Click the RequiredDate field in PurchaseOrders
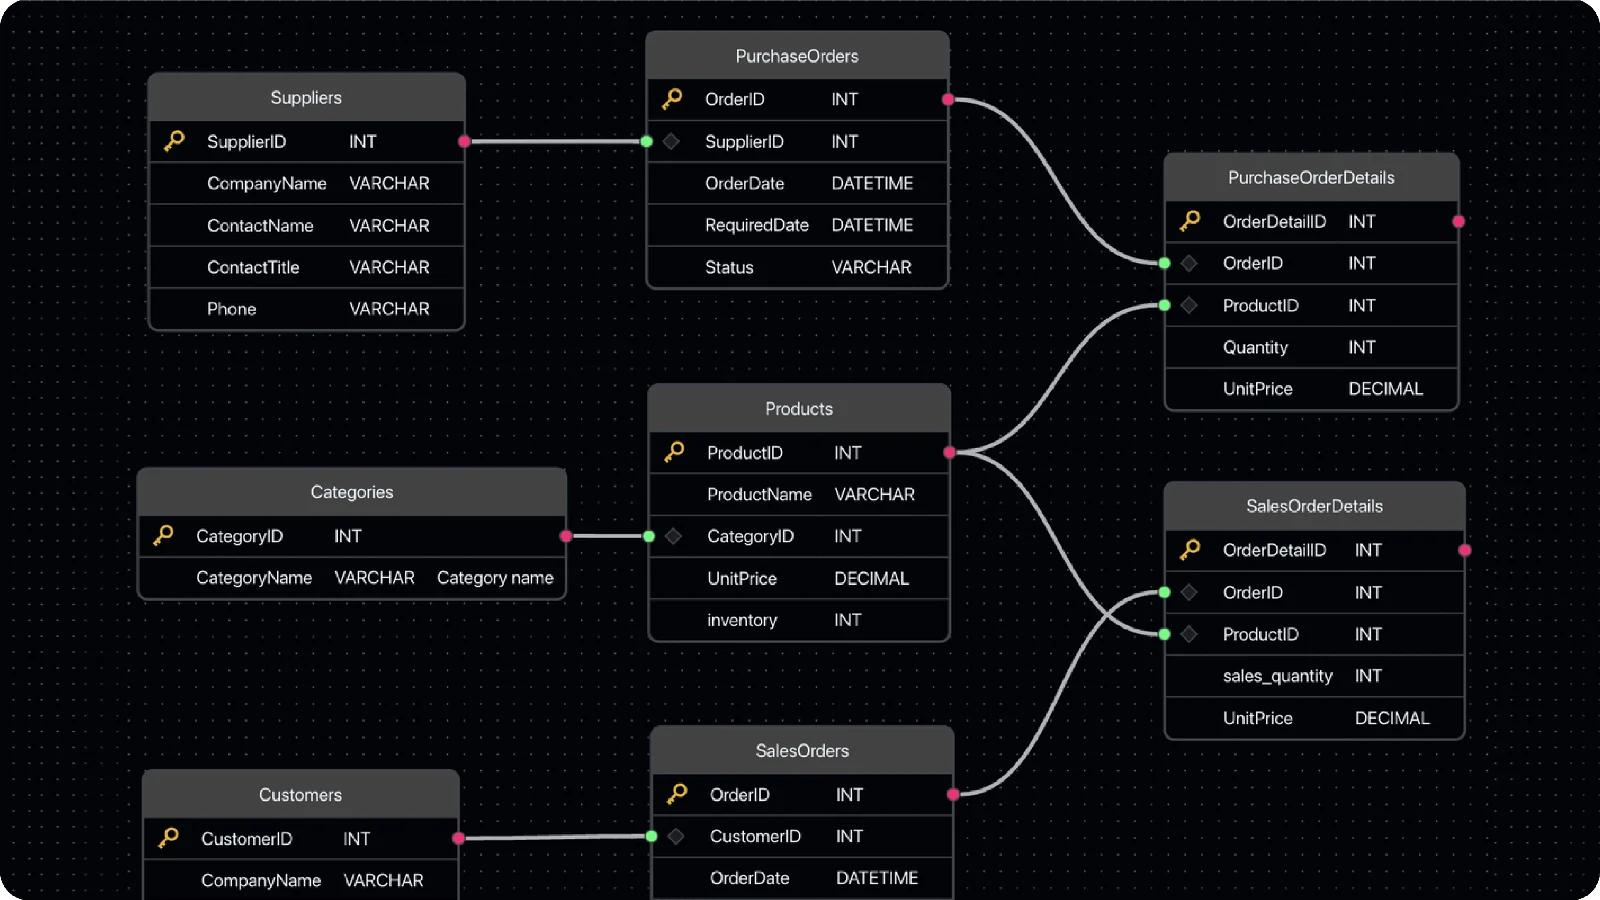This screenshot has height=900, width=1600. click(797, 225)
